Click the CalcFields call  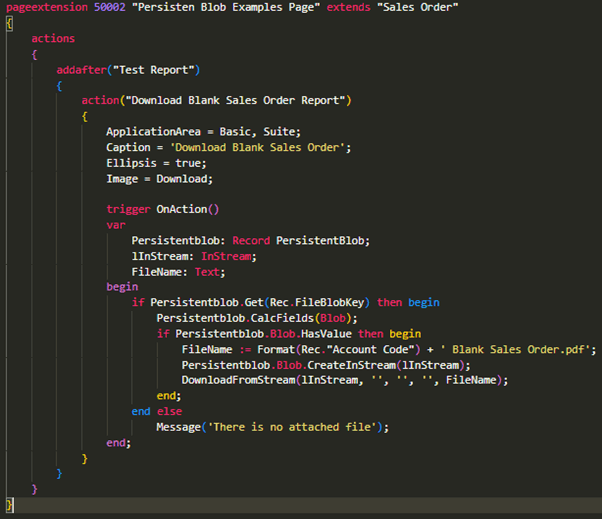coord(282,318)
